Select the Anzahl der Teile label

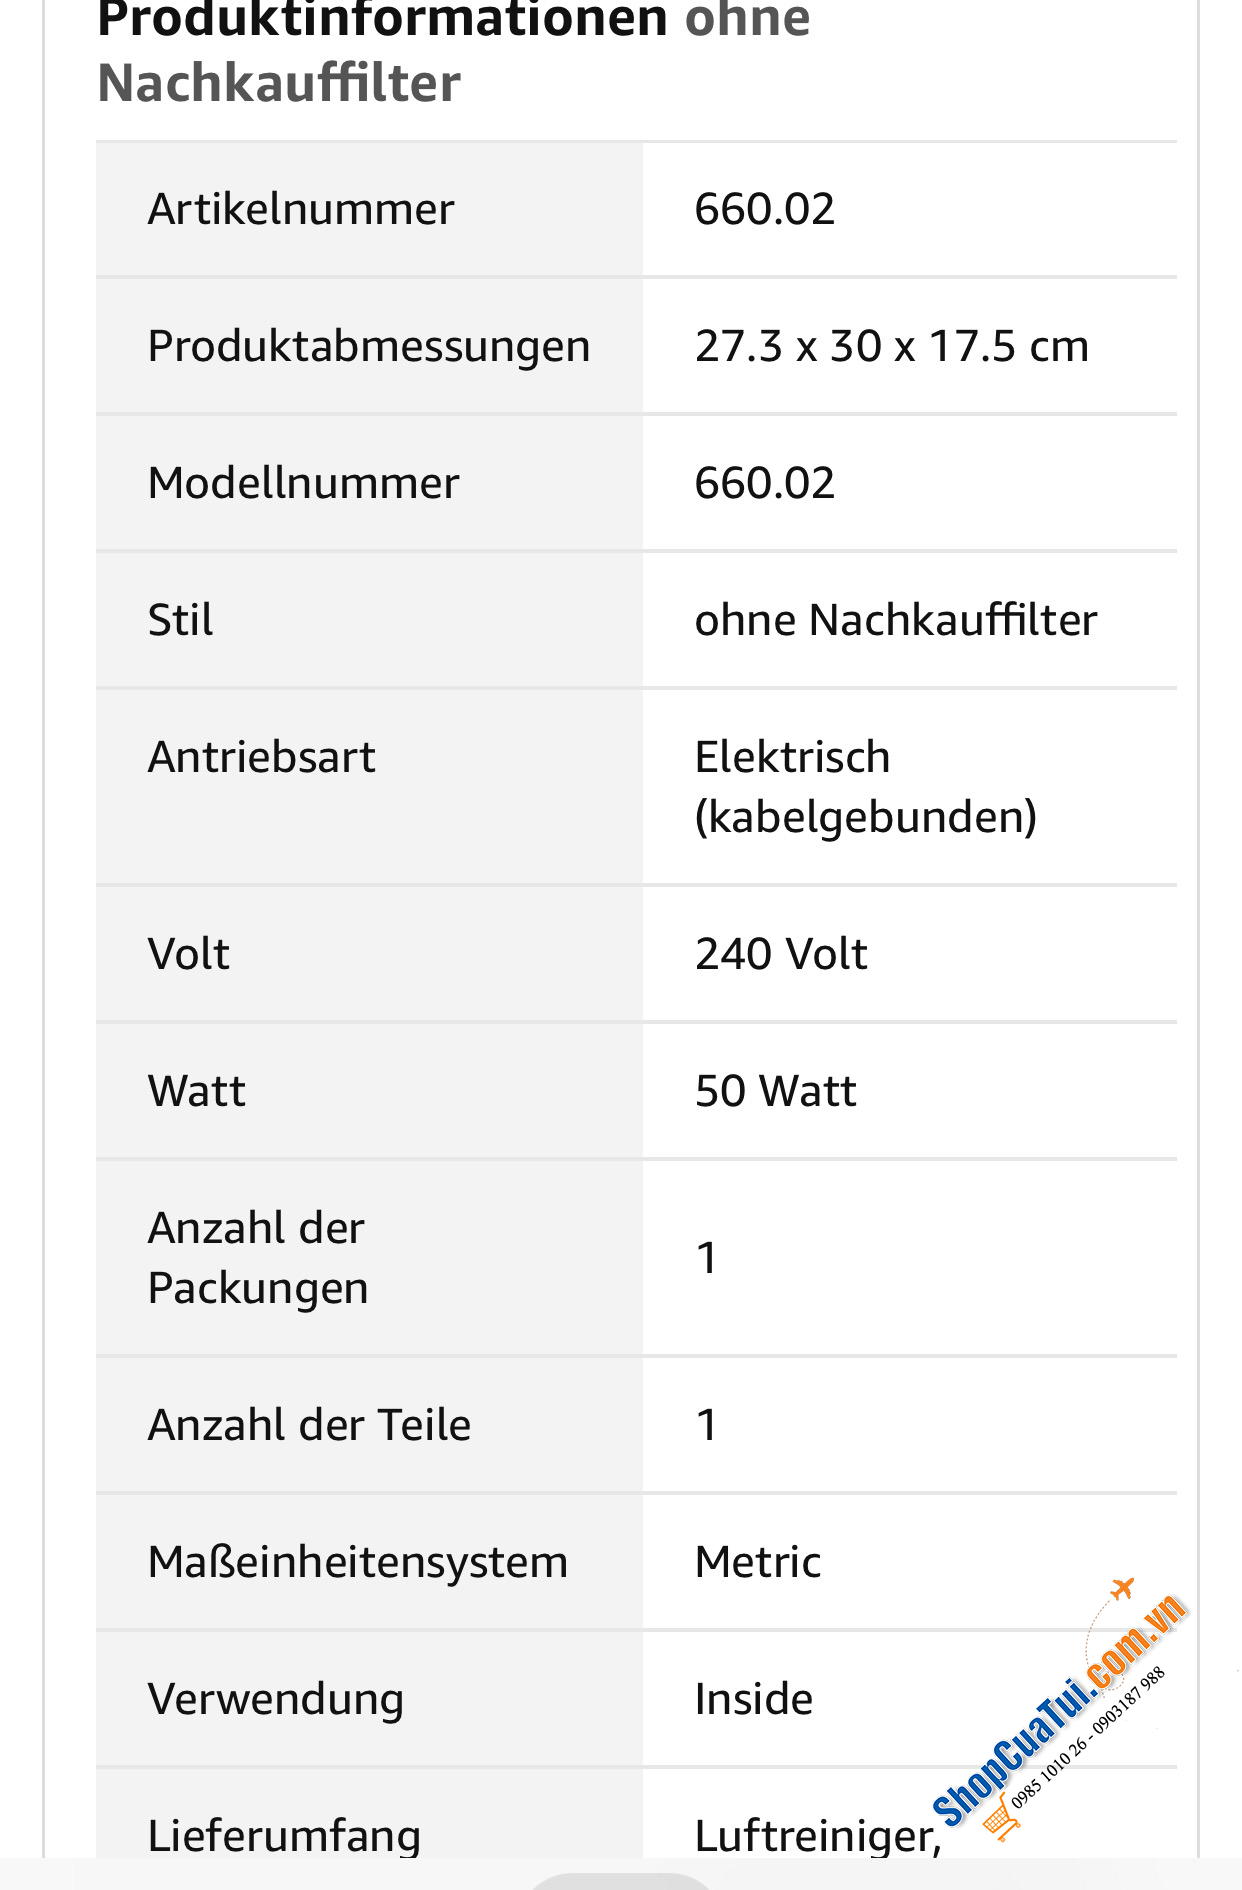pyautogui.click(x=309, y=1425)
